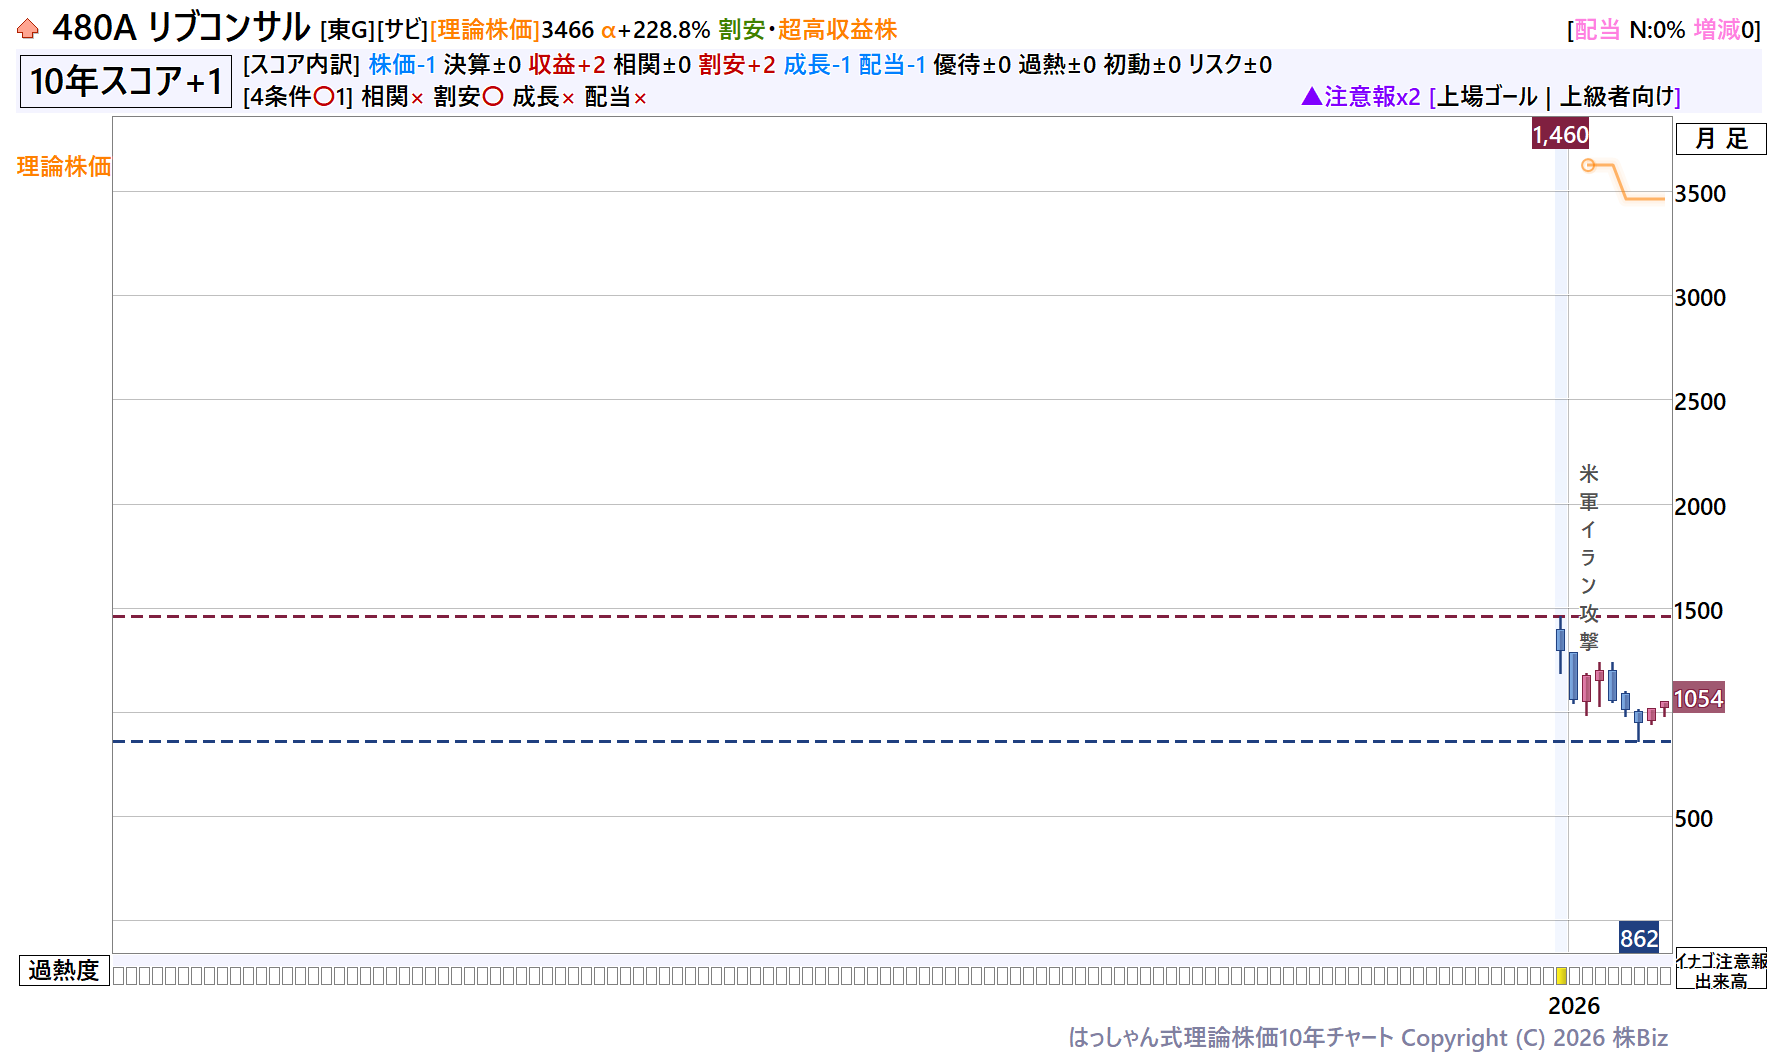Click the 2500 price axis value
The image size is (1780, 1054).
click(x=1700, y=402)
